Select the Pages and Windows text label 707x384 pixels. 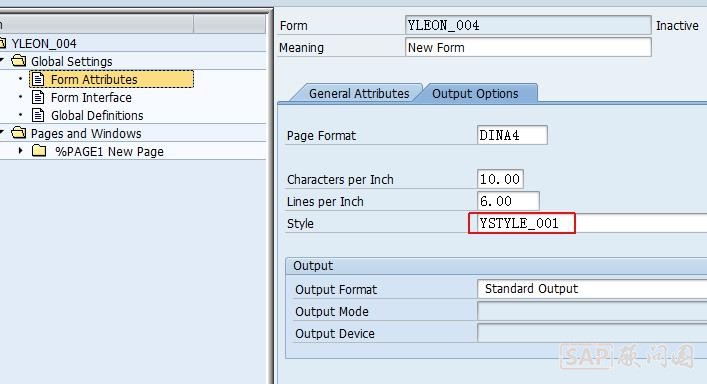click(x=86, y=133)
